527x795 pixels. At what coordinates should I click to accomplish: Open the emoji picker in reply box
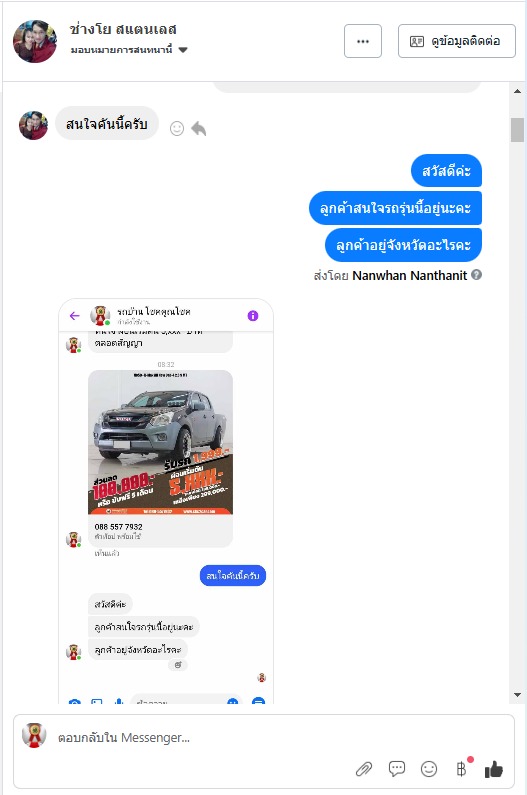coord(429,769)
